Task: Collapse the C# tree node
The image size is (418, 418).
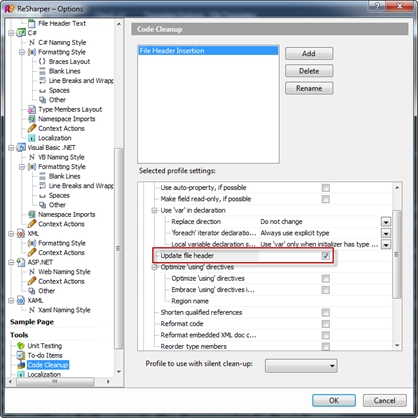Action: click(x=11, y=33)
